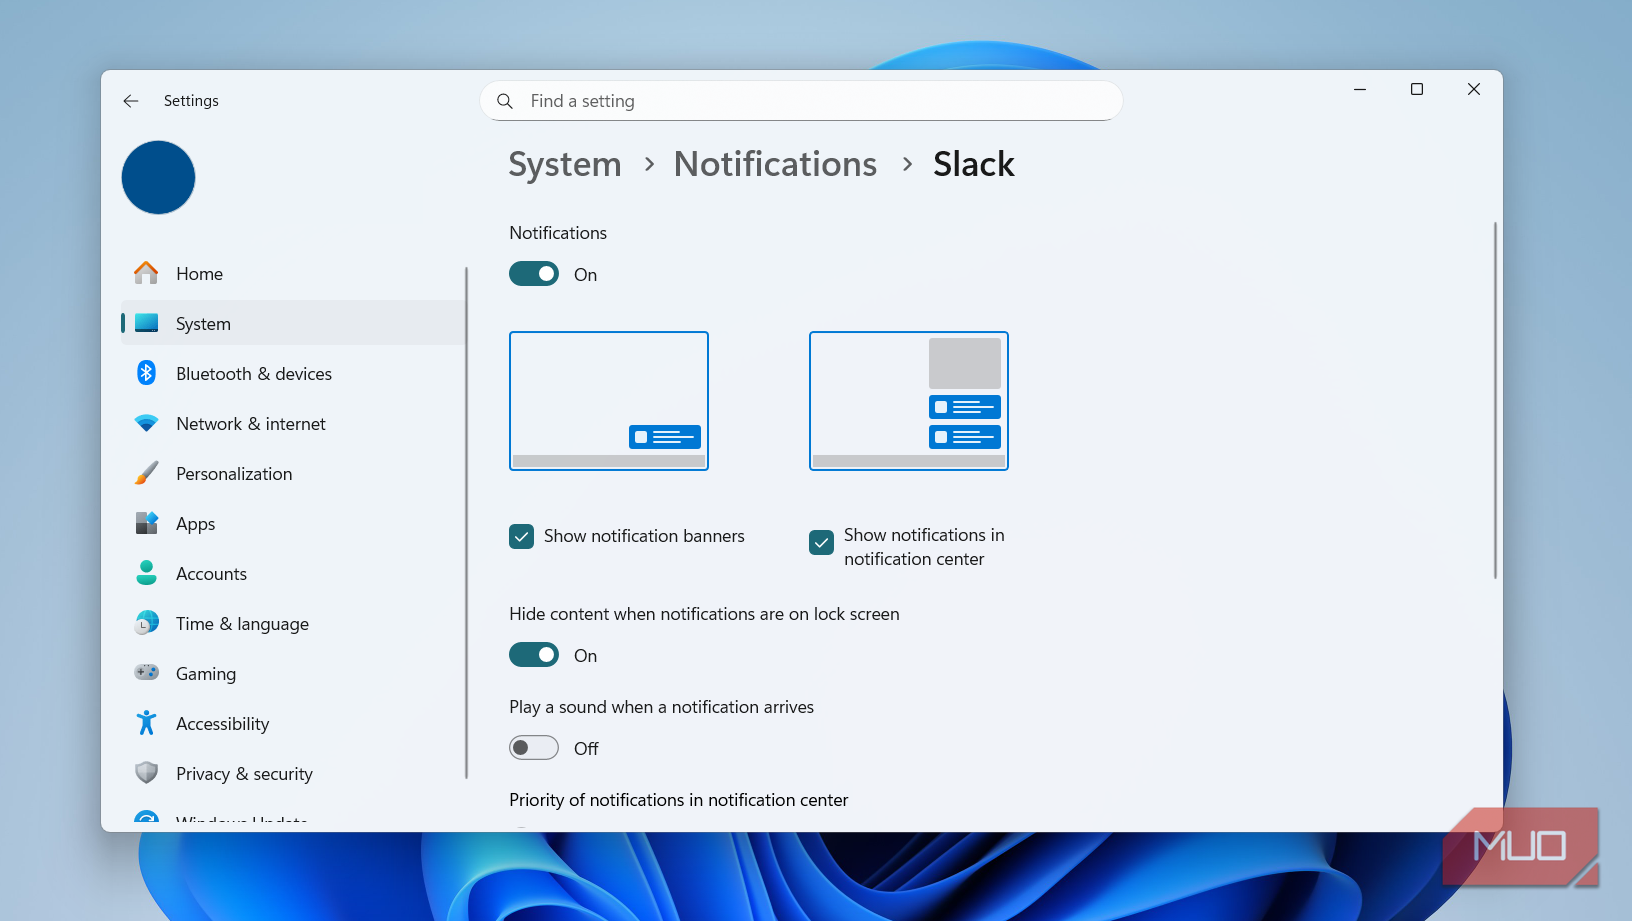Image resolution: width=1632 pixels, height=921 pixels.
Task: Uncheck Show notifications in notification center
Action: [821, 542]
